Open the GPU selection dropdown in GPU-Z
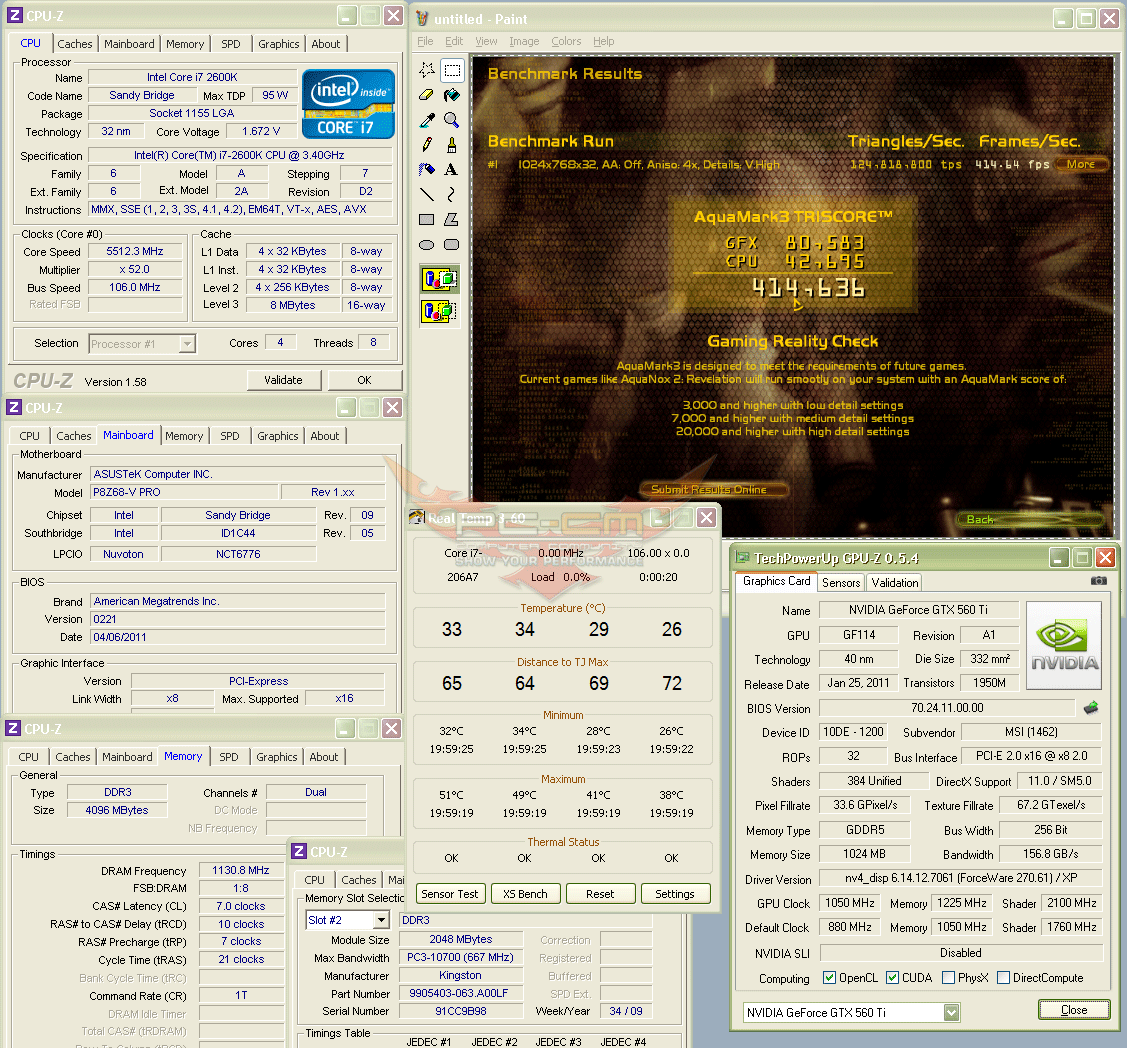Viewport: 1127px width, 1048px height. [x=951, y=1013]
